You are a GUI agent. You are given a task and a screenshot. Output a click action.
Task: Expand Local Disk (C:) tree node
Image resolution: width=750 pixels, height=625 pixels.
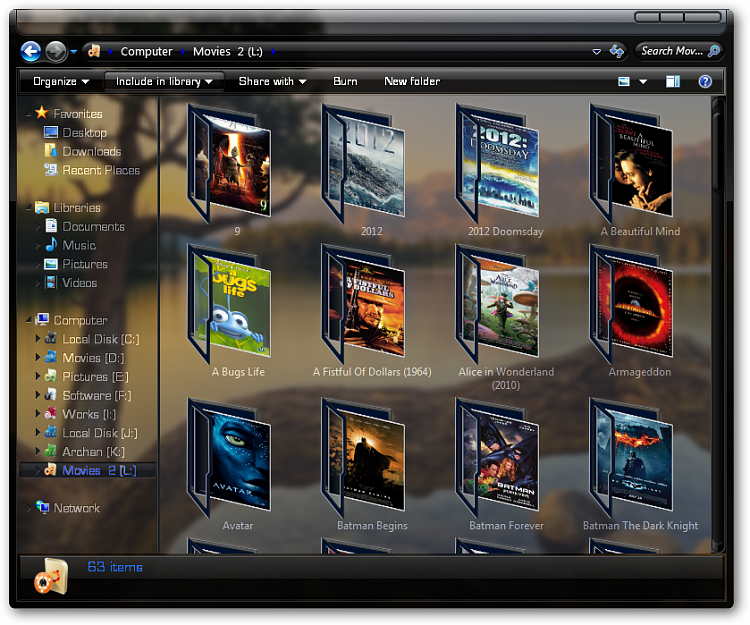click(x=38, y=339)
